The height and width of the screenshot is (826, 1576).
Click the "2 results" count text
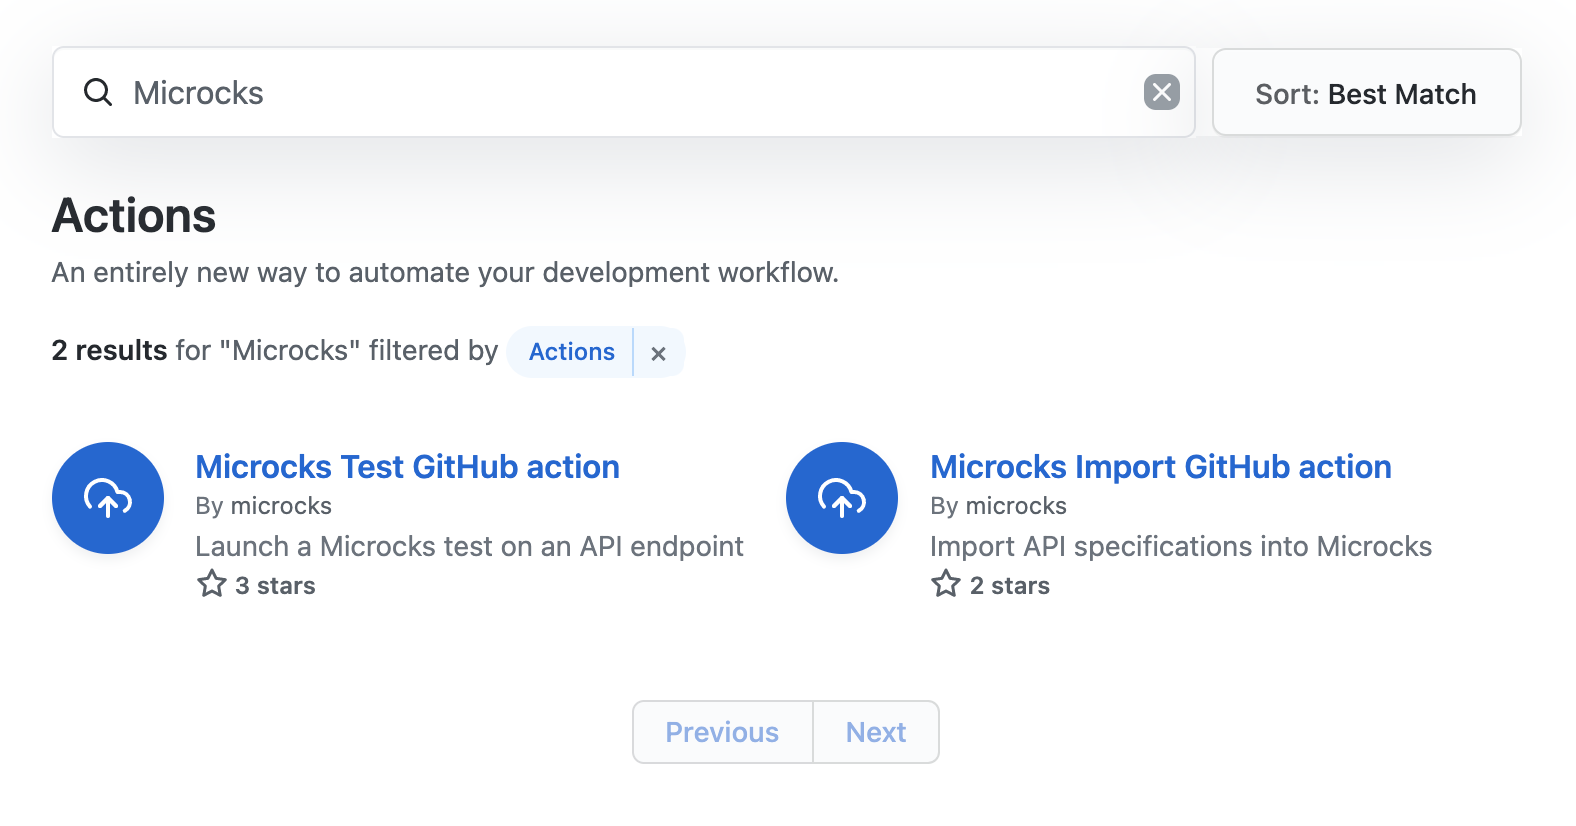point(109,351)
